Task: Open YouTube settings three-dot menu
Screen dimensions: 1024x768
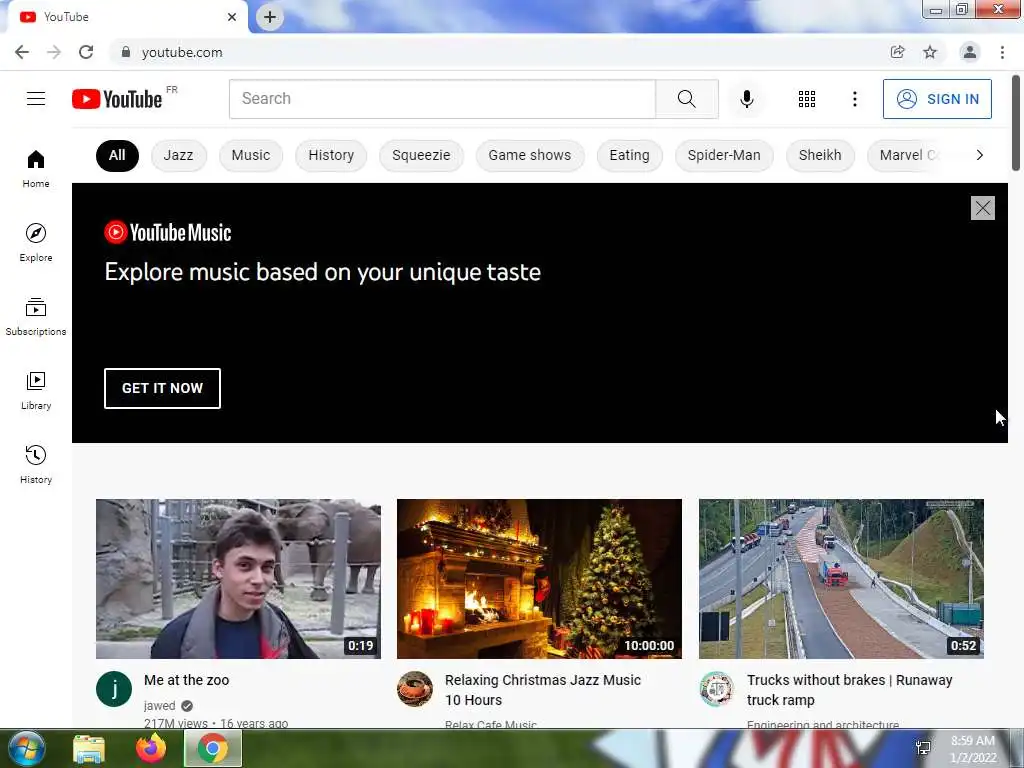Action: (x=854, y=99)
